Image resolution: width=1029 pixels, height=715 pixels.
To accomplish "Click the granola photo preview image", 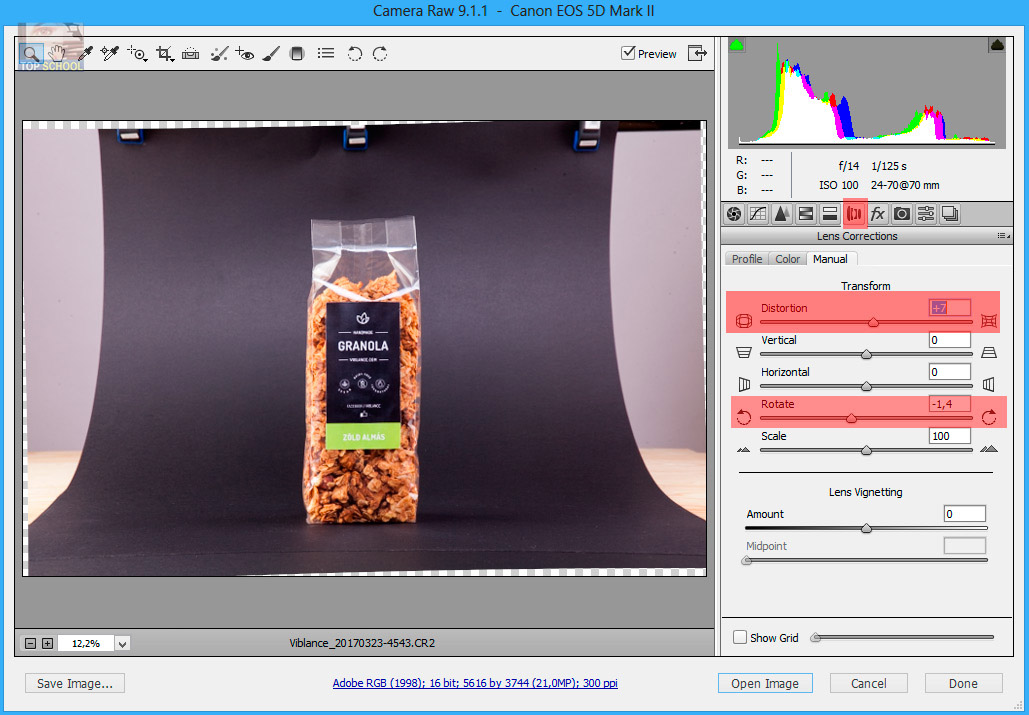I will pos(364,348).
